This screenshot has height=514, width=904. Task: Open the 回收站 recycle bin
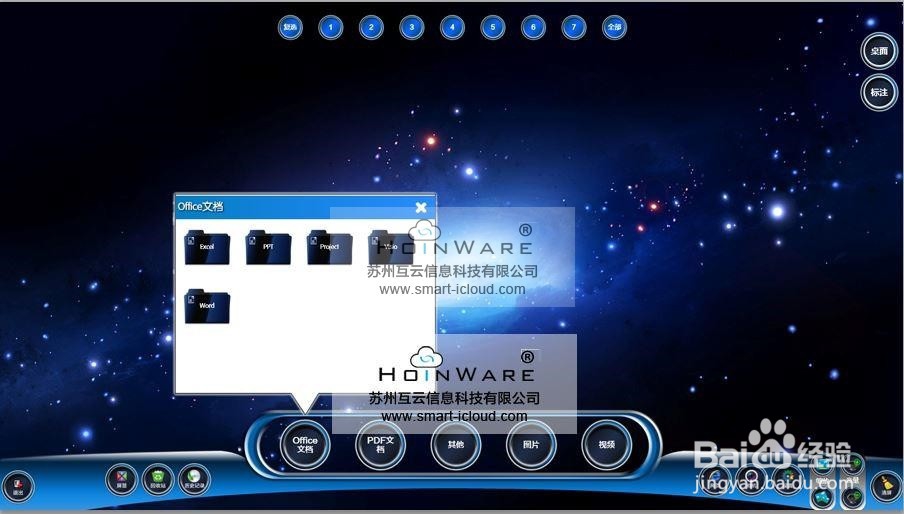point(158,479)
